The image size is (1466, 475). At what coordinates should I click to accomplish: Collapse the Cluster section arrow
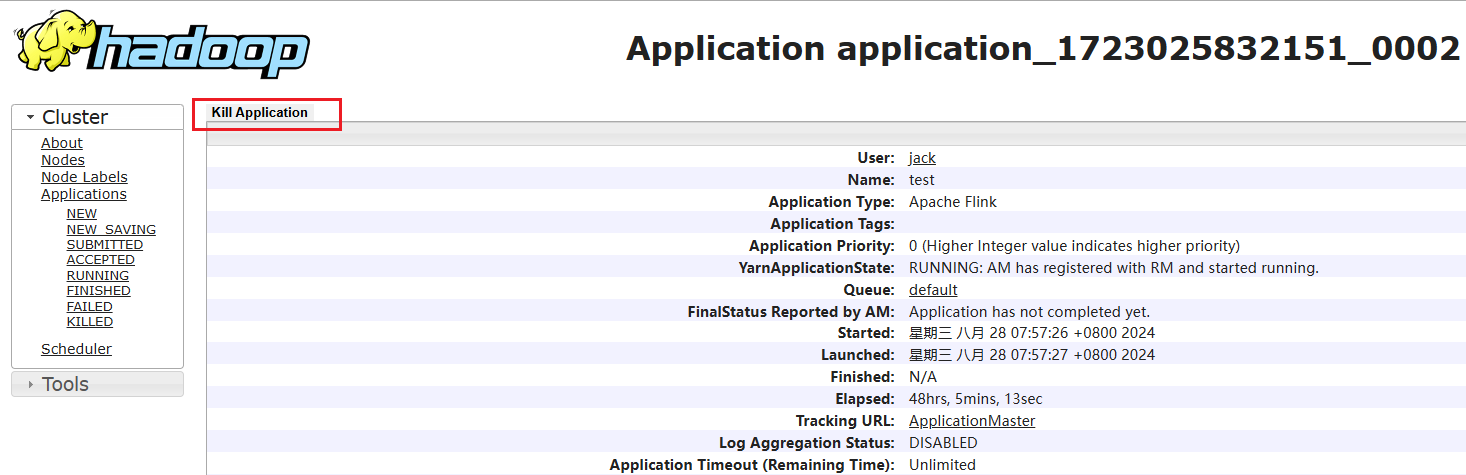30,118
